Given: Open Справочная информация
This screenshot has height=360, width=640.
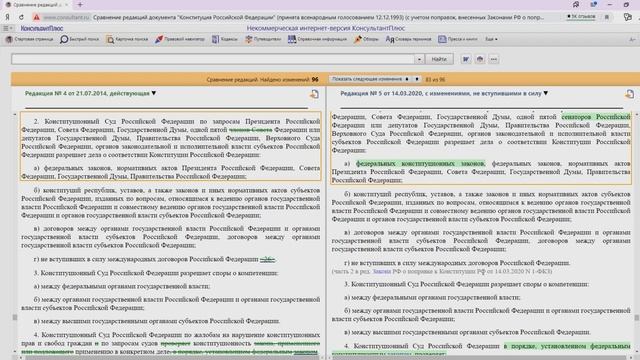Looking at the screenshot, I should click(317, 39).
